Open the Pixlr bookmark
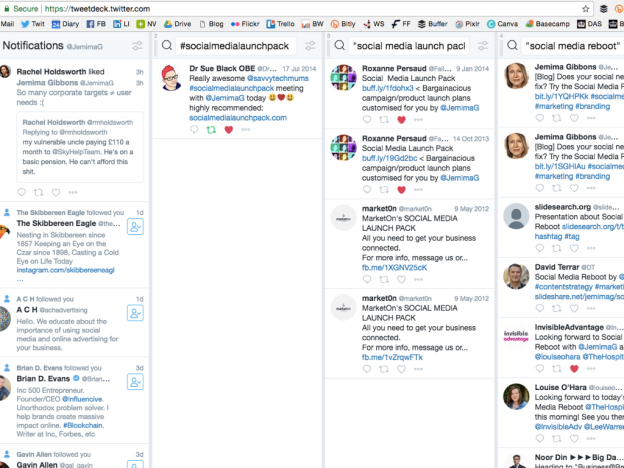The image size is (624, 468). click(468, 24)
